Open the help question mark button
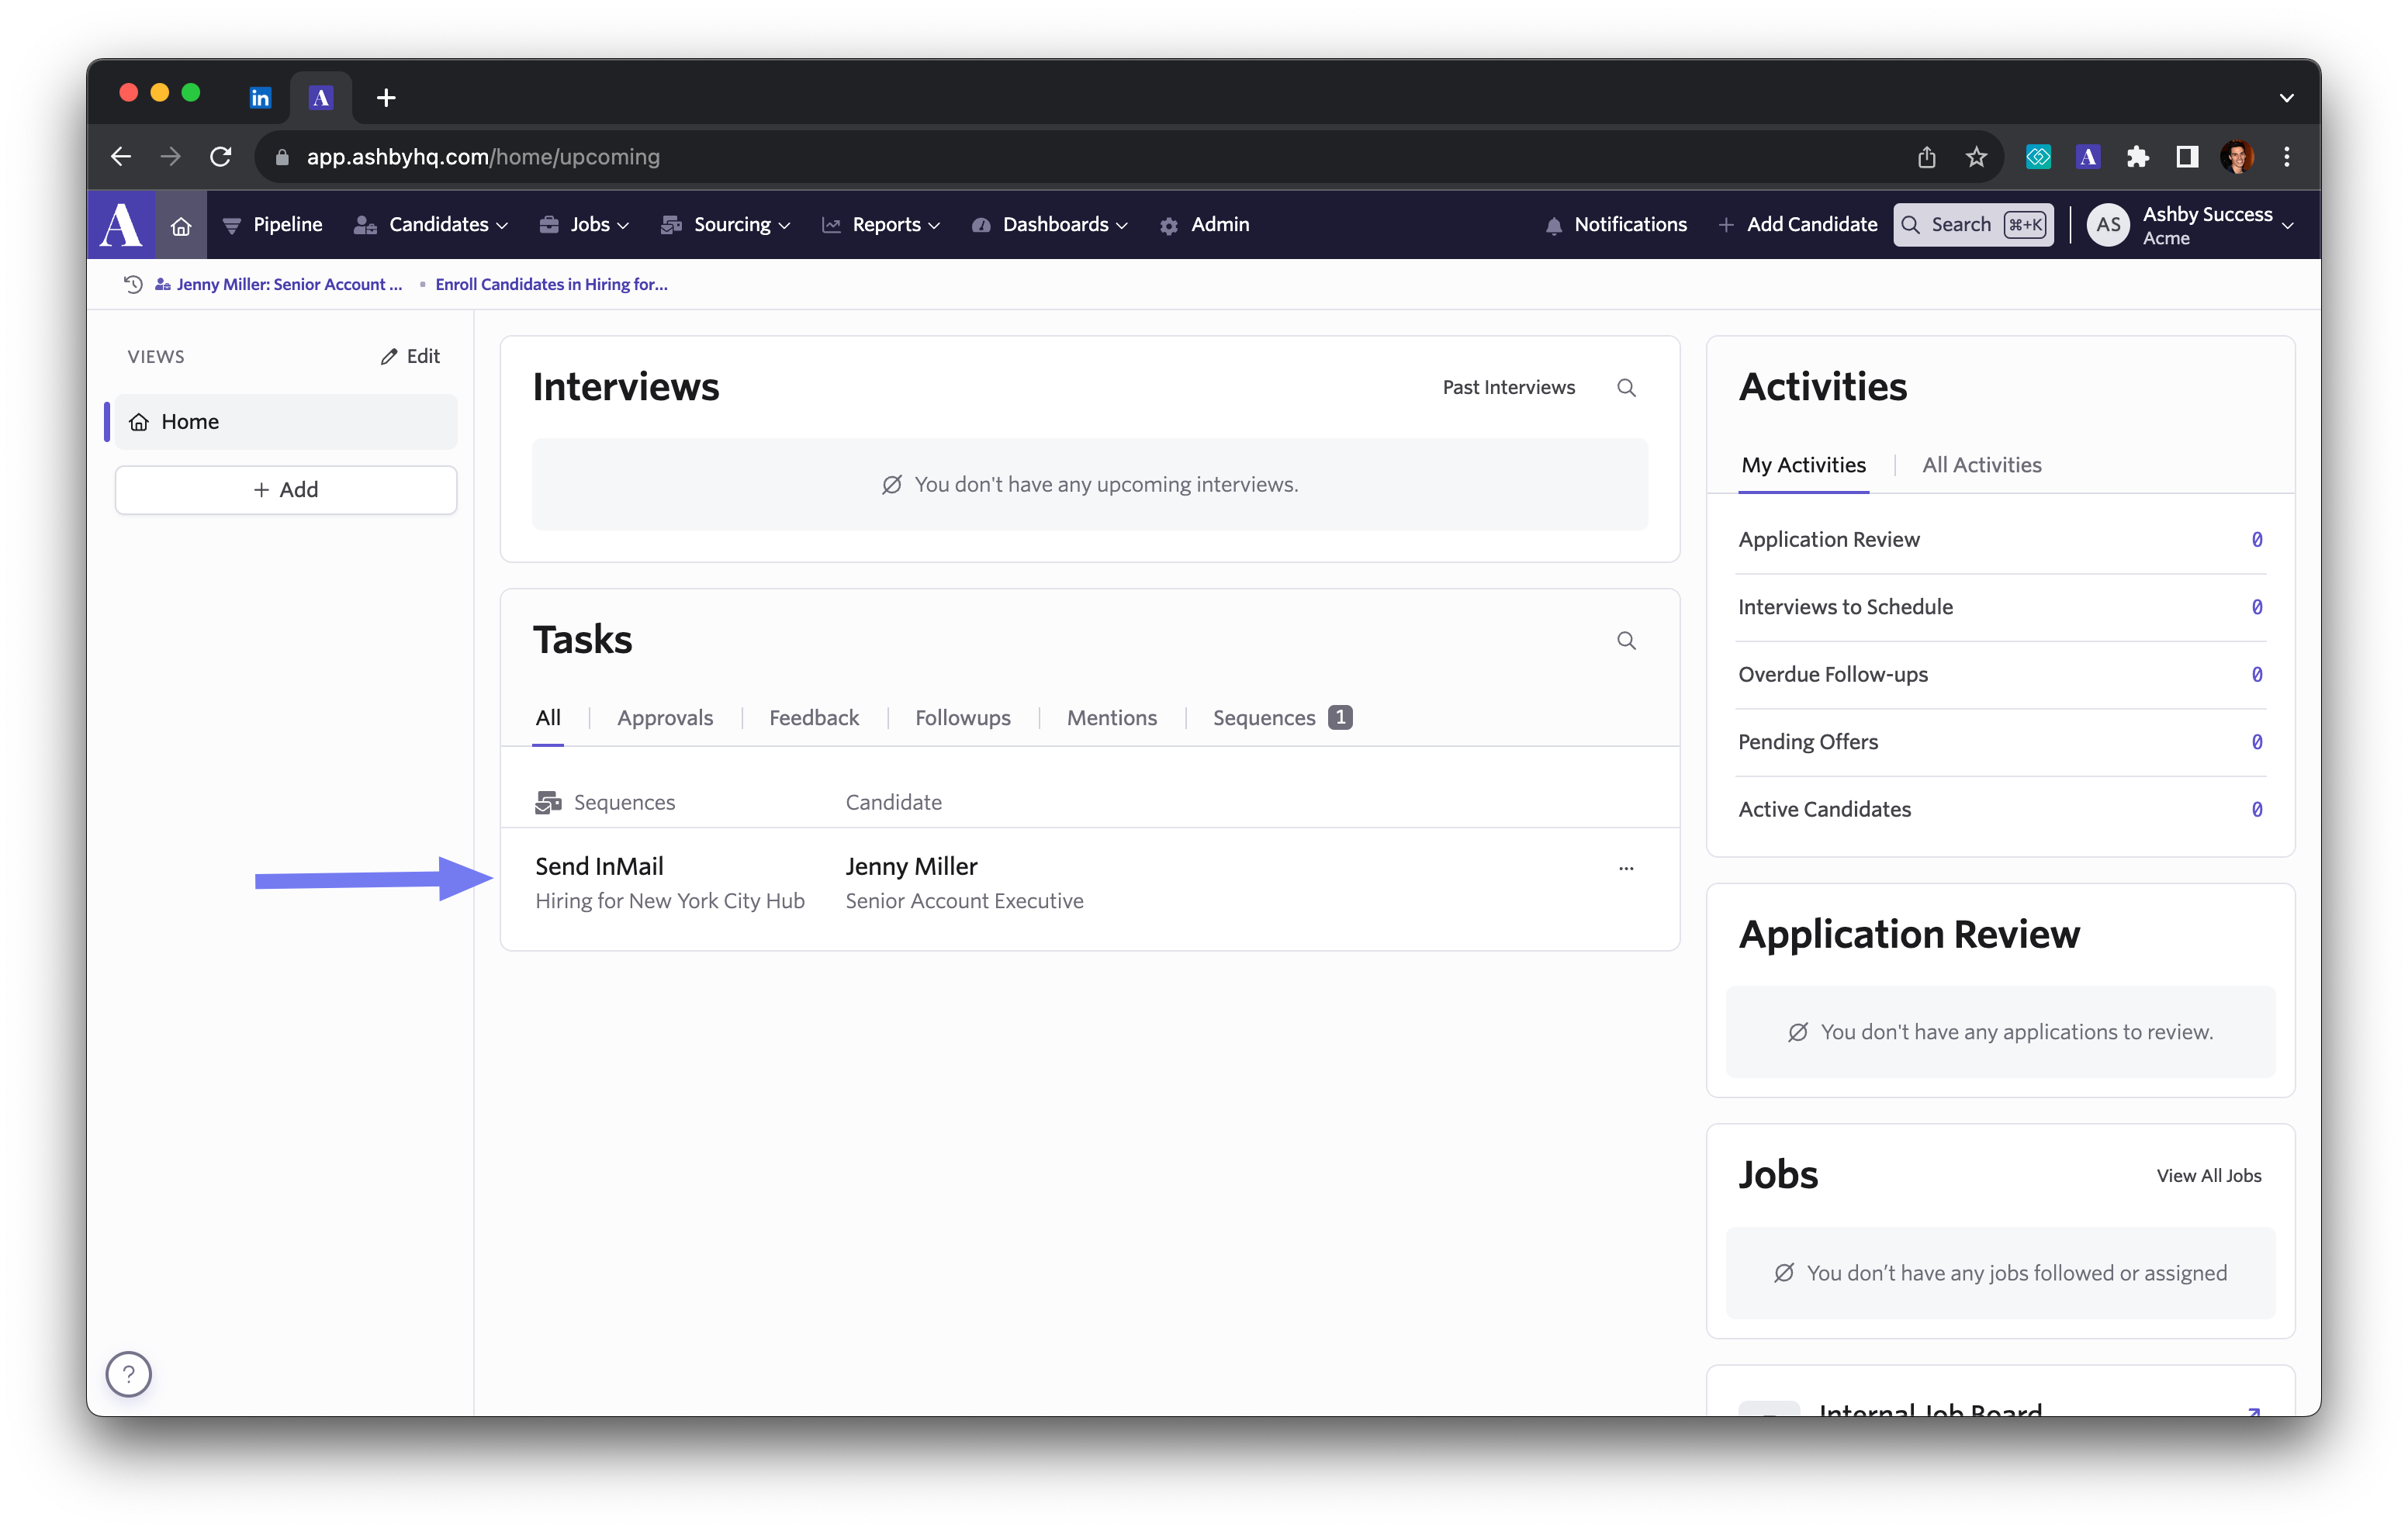The image size is (2408, 1531). [129, 1374]
